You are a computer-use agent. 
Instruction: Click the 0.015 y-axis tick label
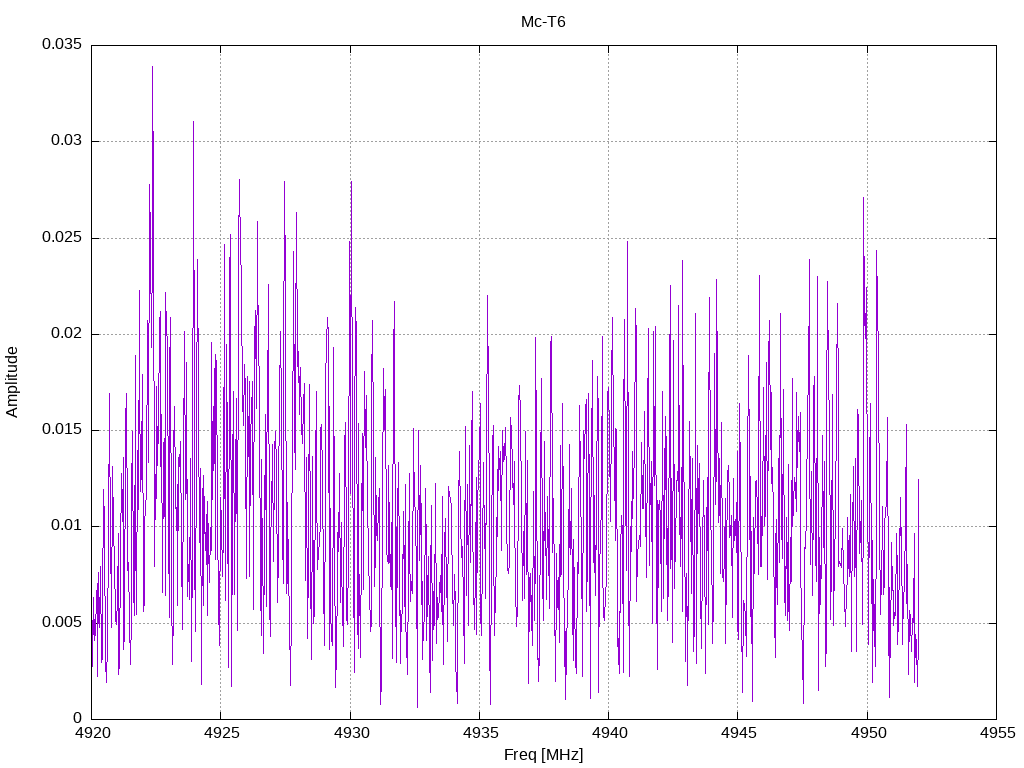pos(62,429)
